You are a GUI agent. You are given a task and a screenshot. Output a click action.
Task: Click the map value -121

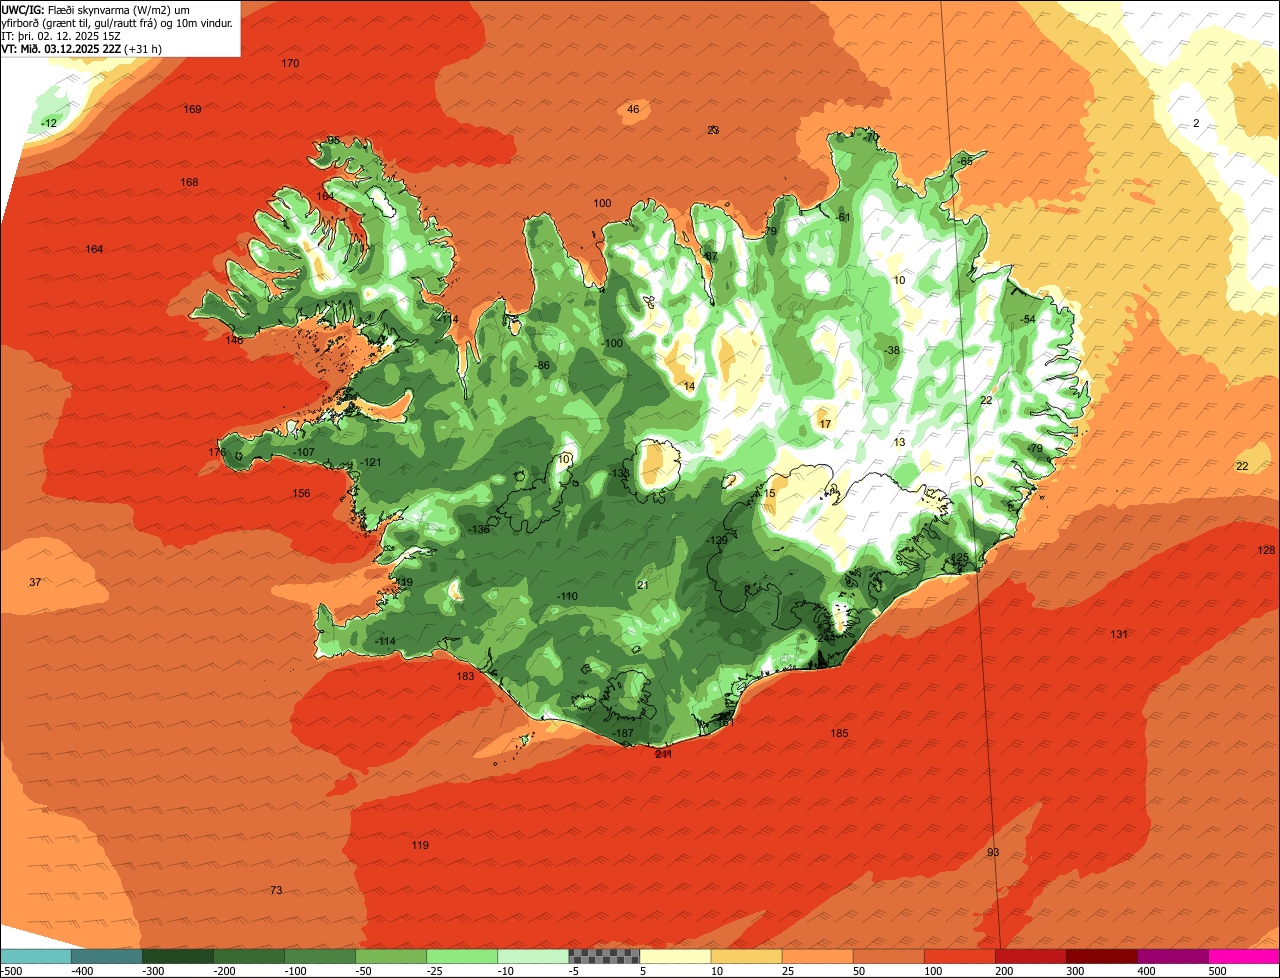point(372,462)
